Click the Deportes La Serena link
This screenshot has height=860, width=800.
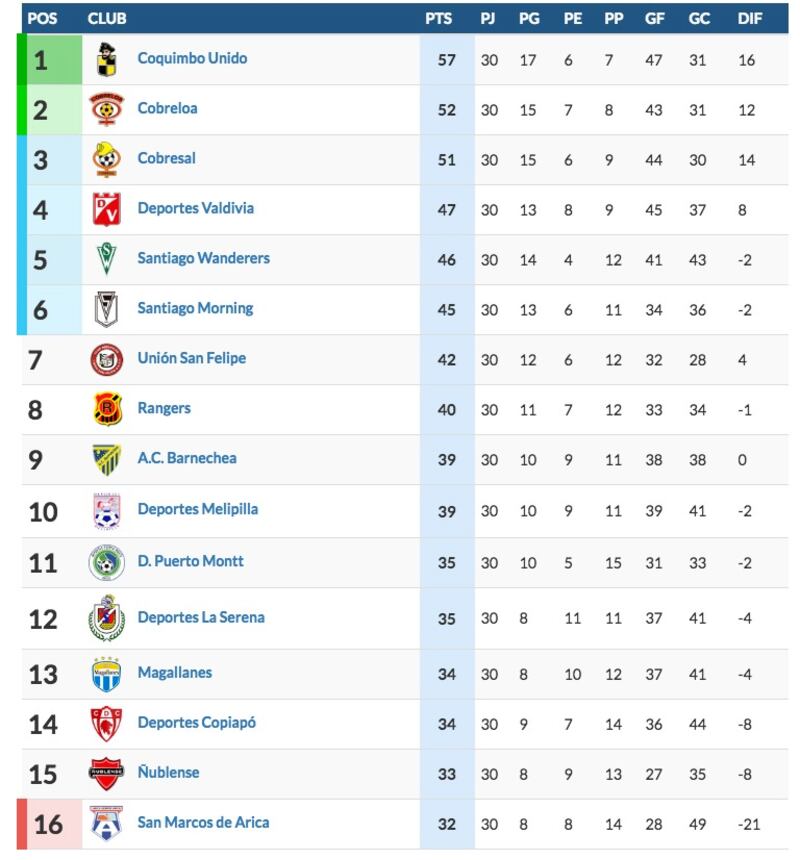click(201, 618)
